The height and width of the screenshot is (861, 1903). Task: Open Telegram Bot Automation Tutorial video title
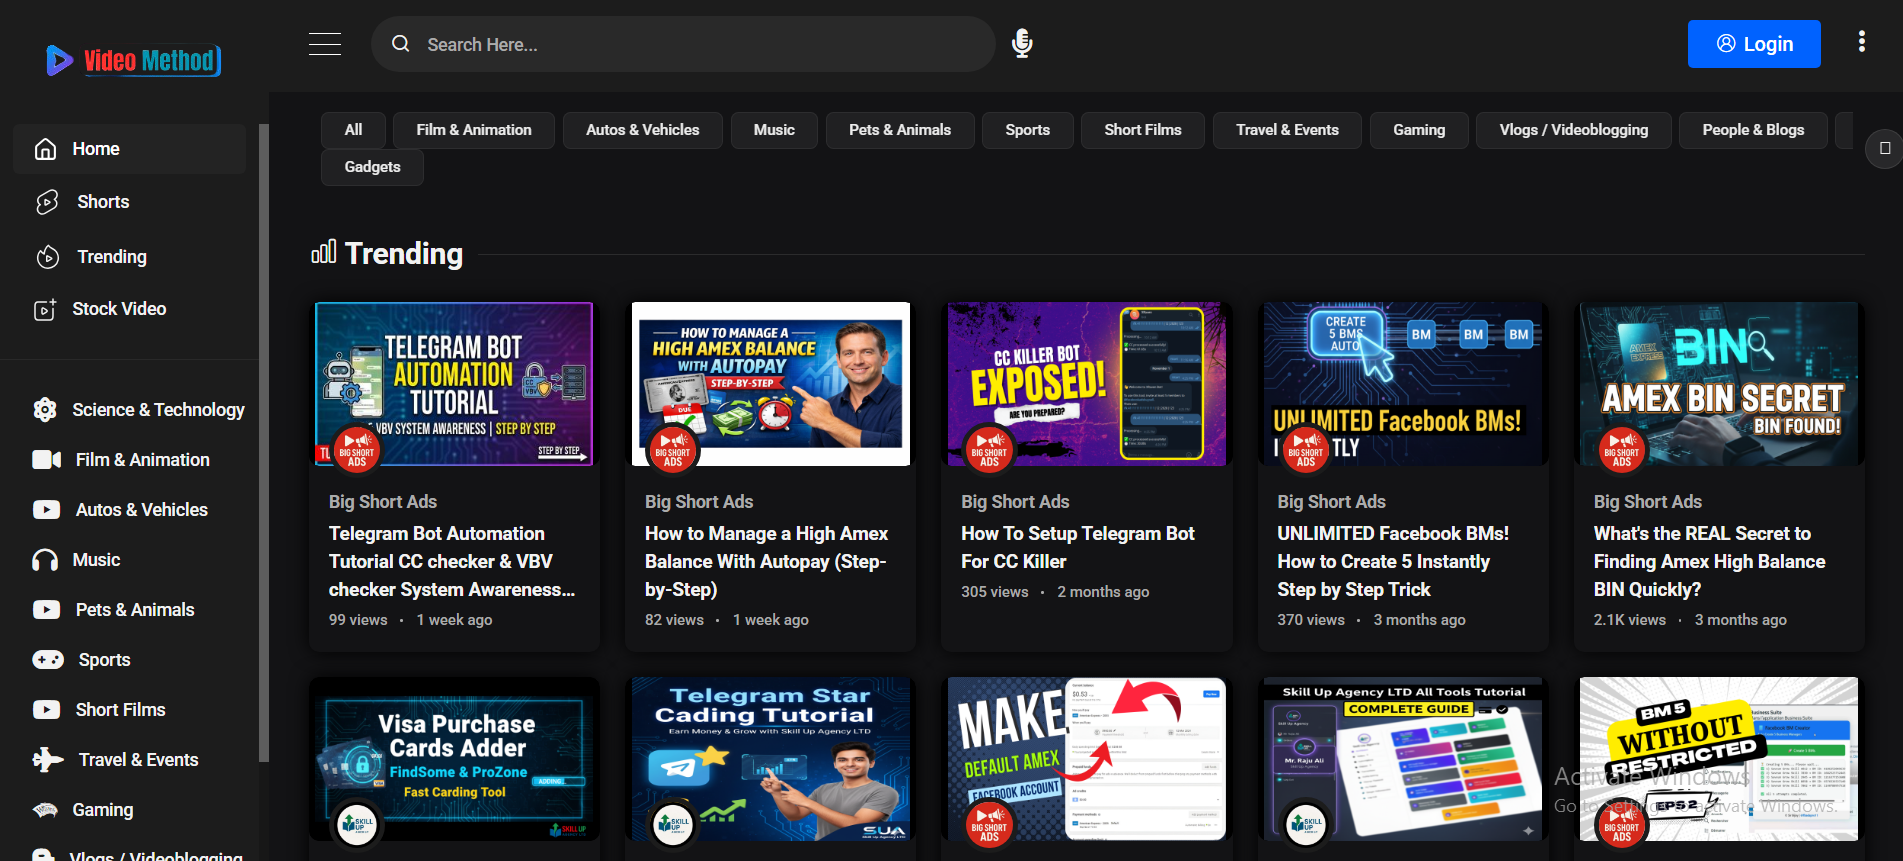click(x=452, y=562)
